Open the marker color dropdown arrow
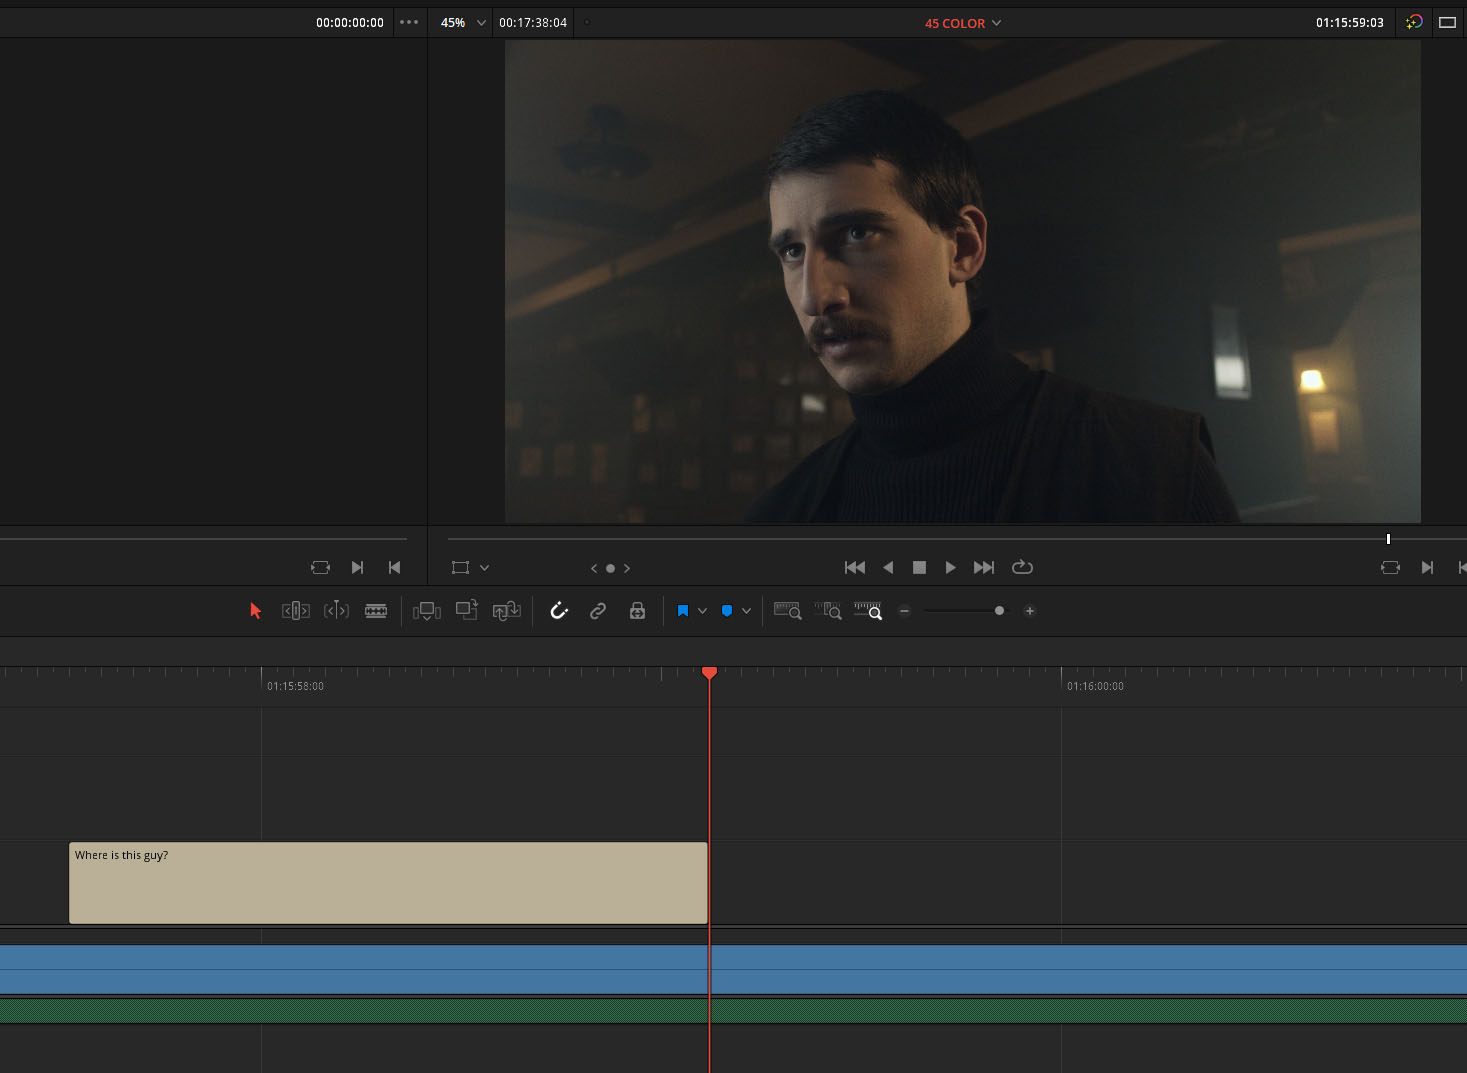 point(746,611)
